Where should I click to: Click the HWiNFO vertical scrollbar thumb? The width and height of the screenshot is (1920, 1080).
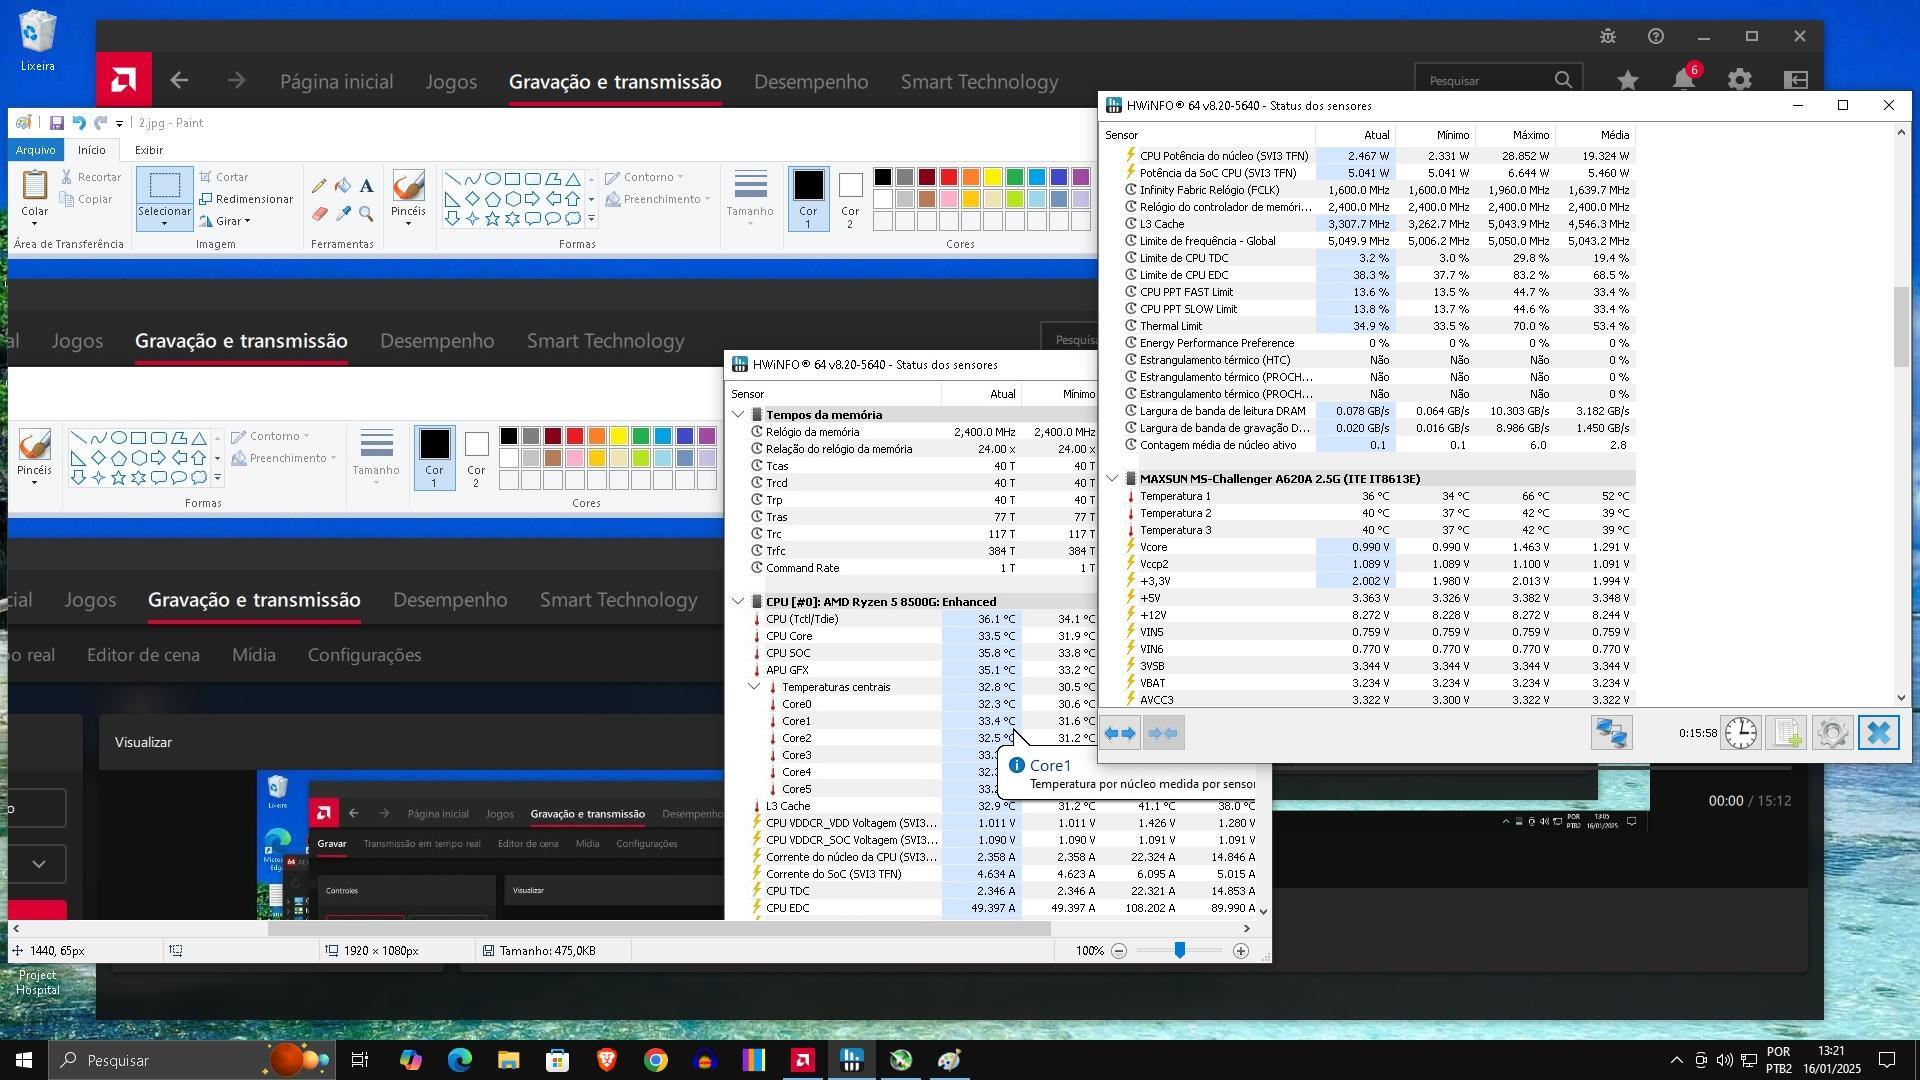coord(1902,327)
